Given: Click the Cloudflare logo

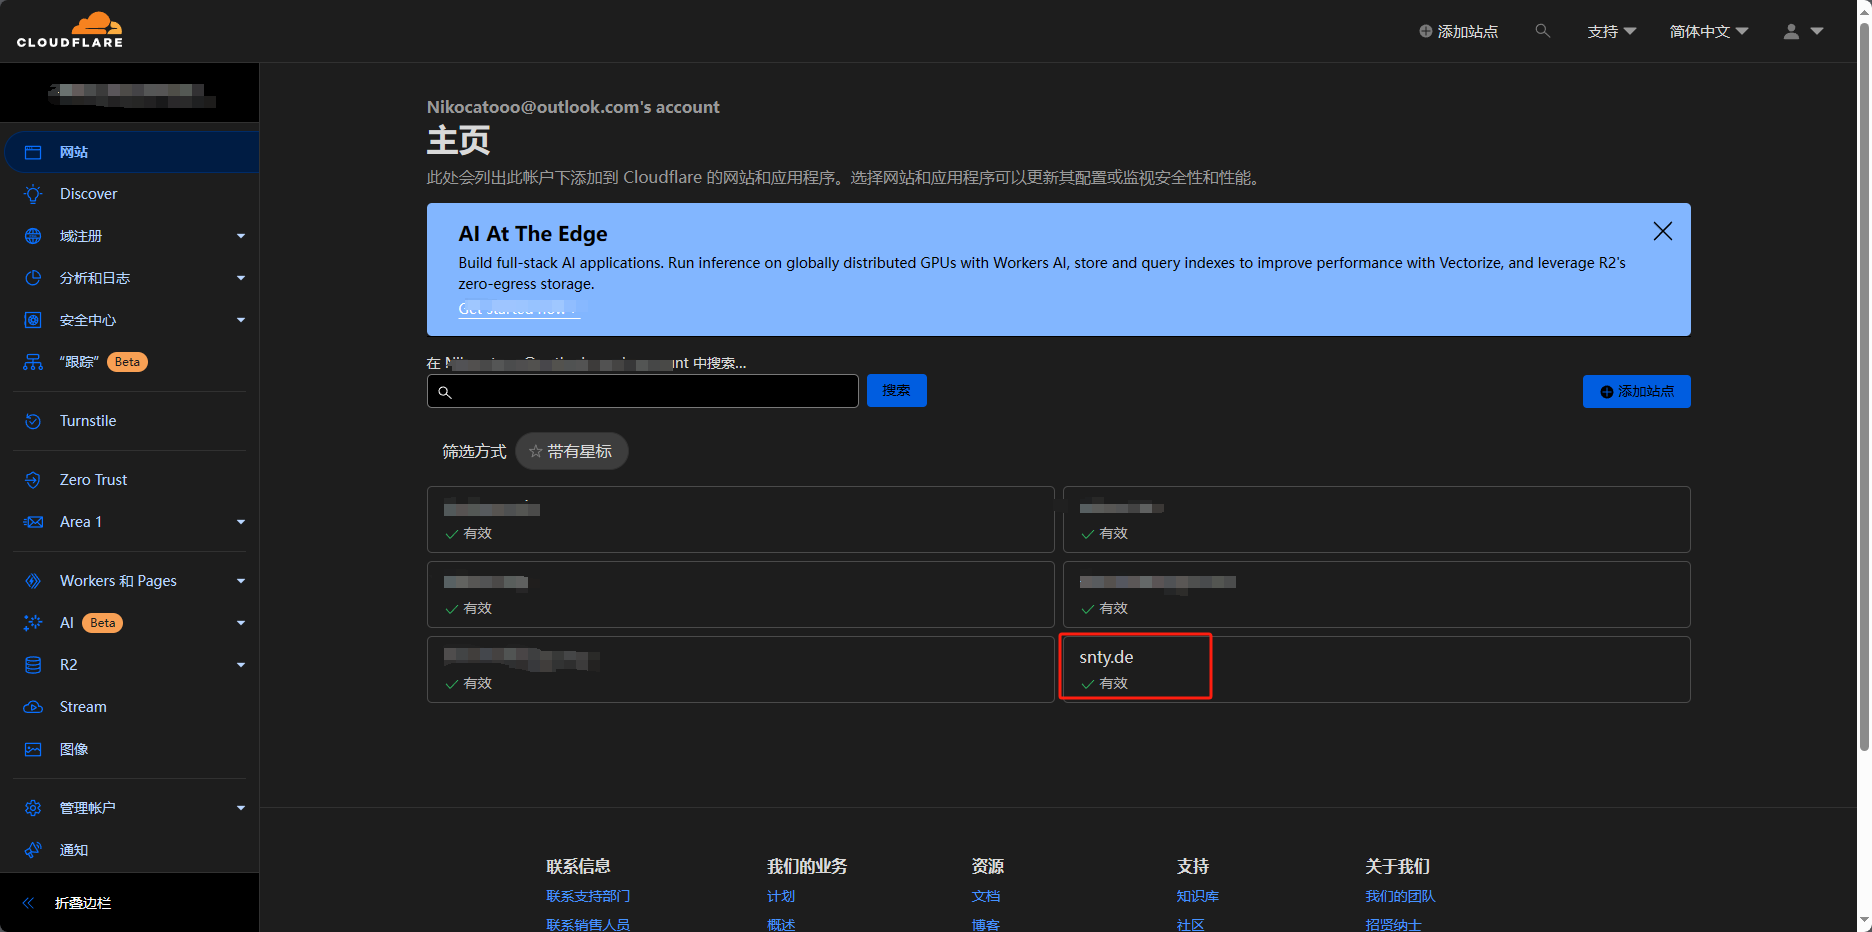Looking at the screenshot, I should pos(70,30).
